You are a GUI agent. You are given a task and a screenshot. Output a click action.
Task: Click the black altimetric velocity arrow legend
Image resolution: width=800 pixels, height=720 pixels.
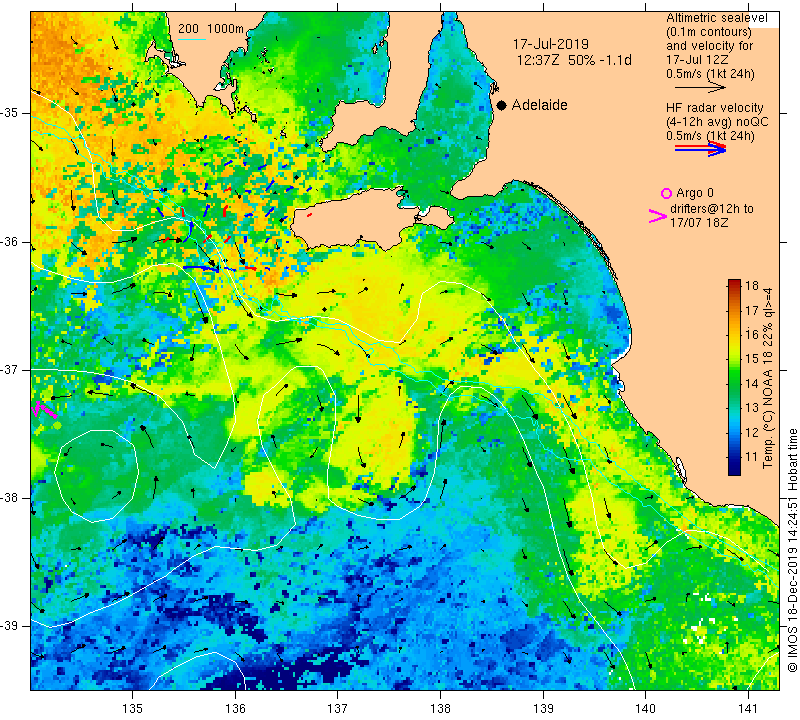pos(700,87)
